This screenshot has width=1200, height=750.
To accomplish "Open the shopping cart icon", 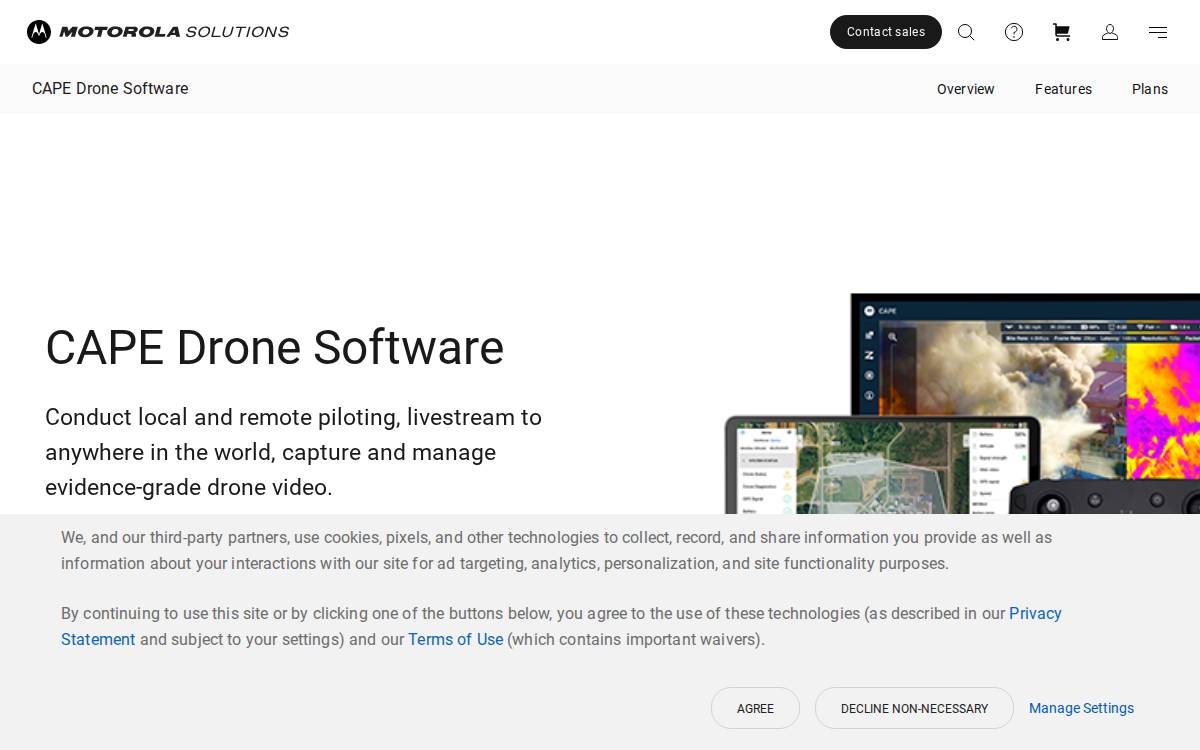I will pos(1062,32).
